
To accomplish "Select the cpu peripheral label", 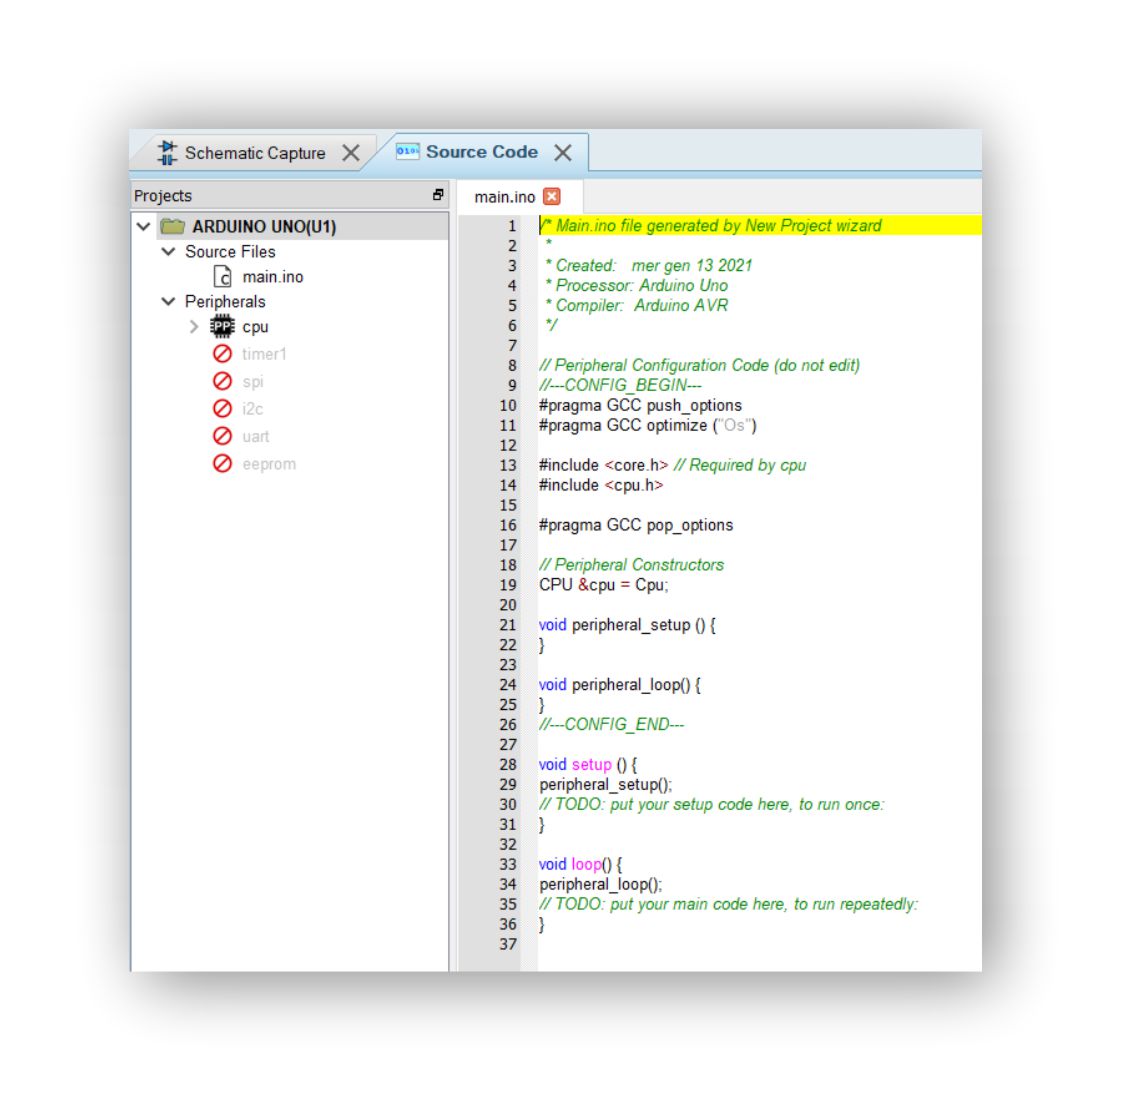I will 255,327.
